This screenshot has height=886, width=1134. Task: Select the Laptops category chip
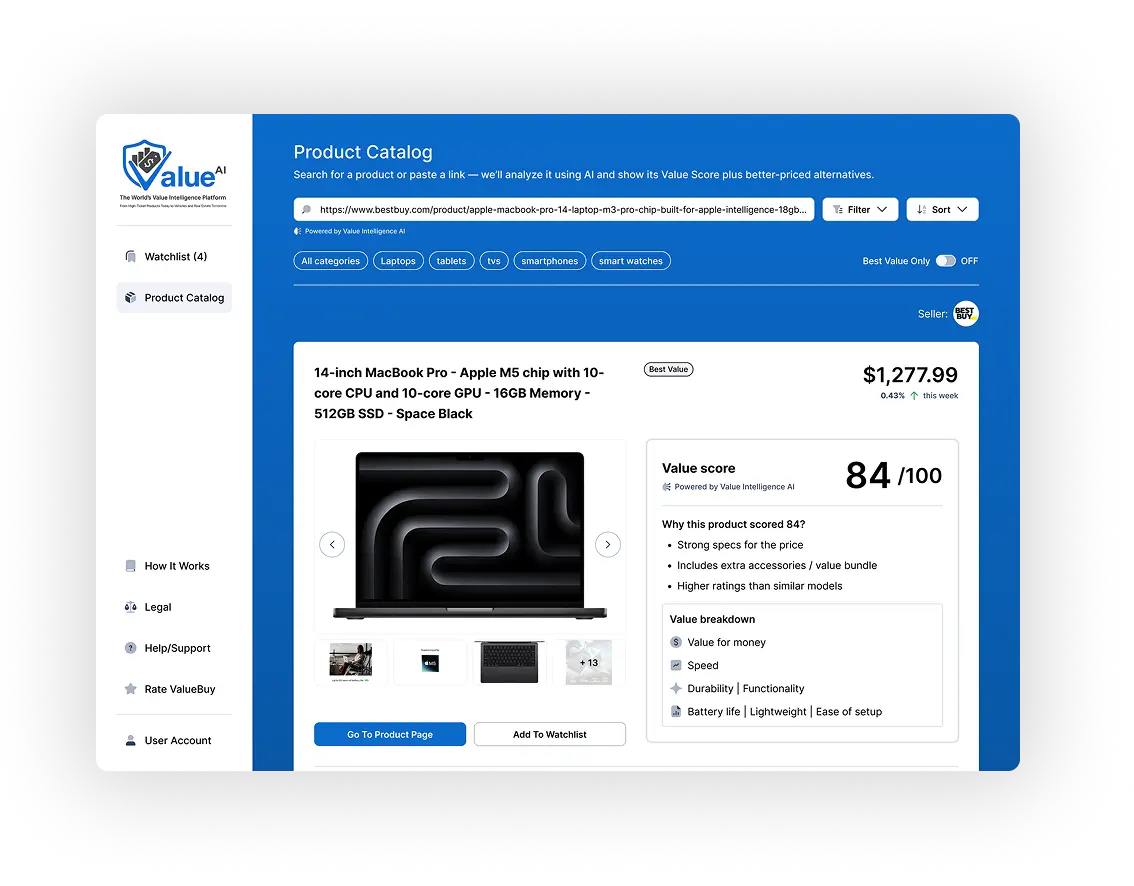(x=398, y=261)
